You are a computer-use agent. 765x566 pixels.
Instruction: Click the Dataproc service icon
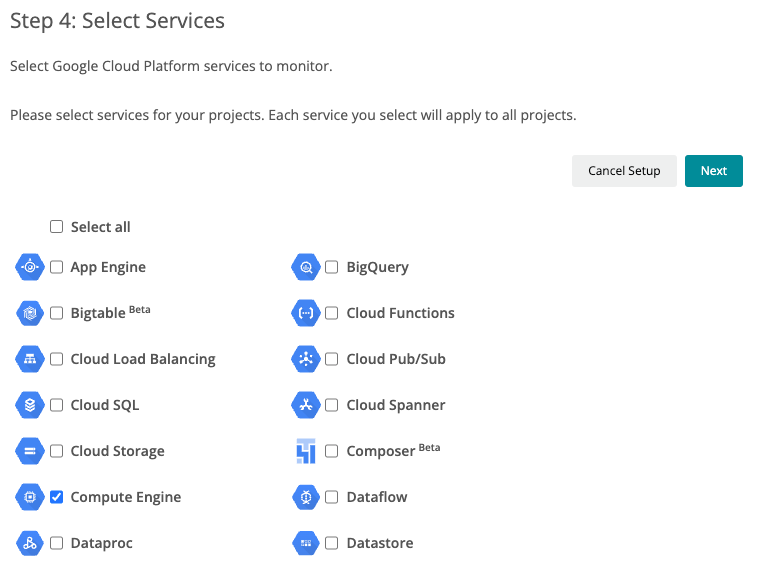point(30,543)
